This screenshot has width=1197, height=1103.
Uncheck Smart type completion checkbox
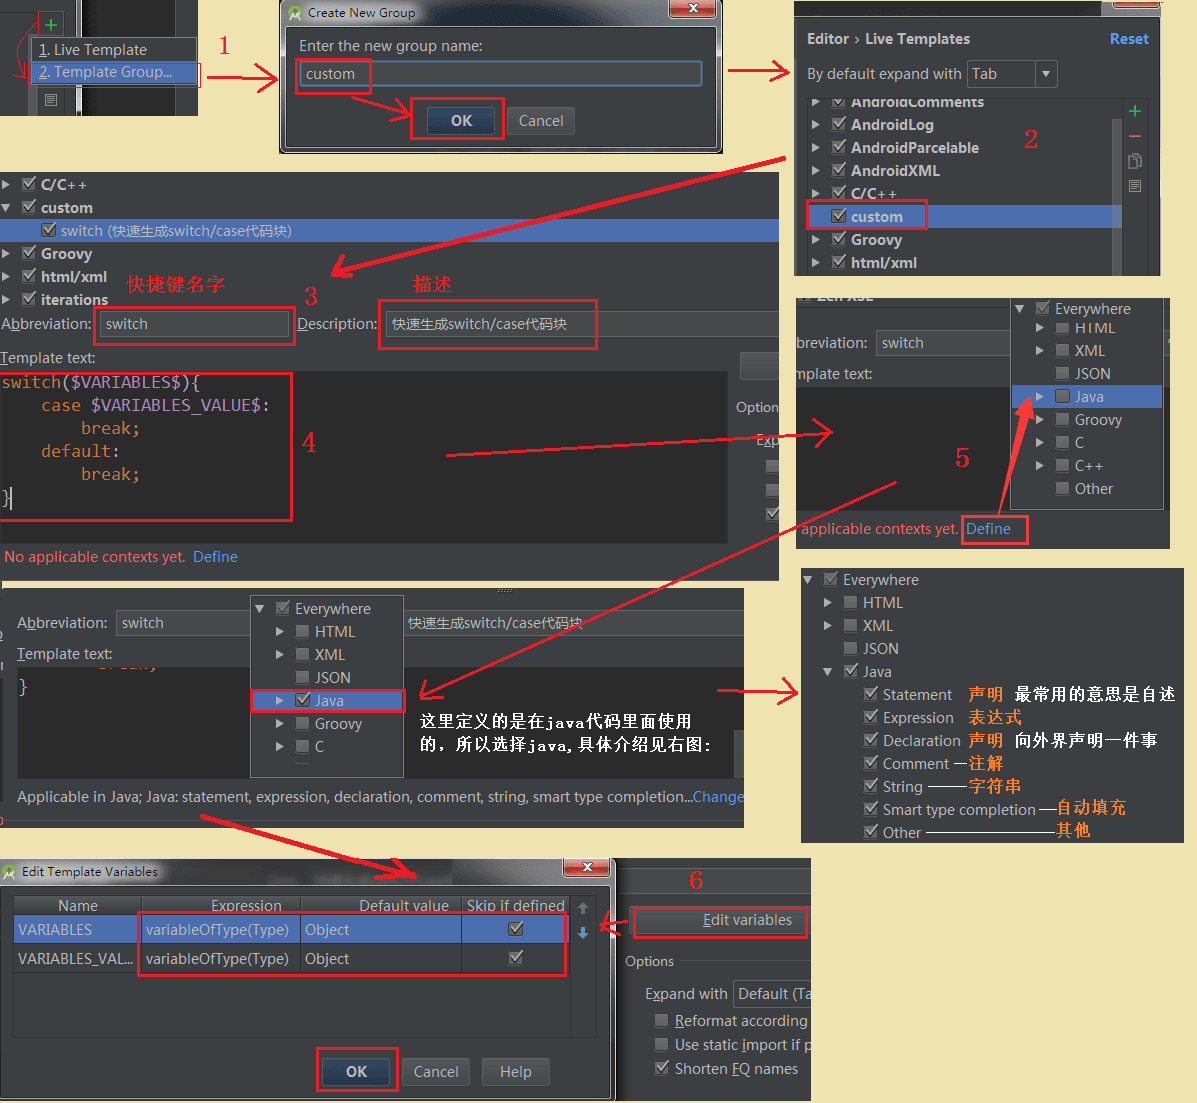pos(871,808)
